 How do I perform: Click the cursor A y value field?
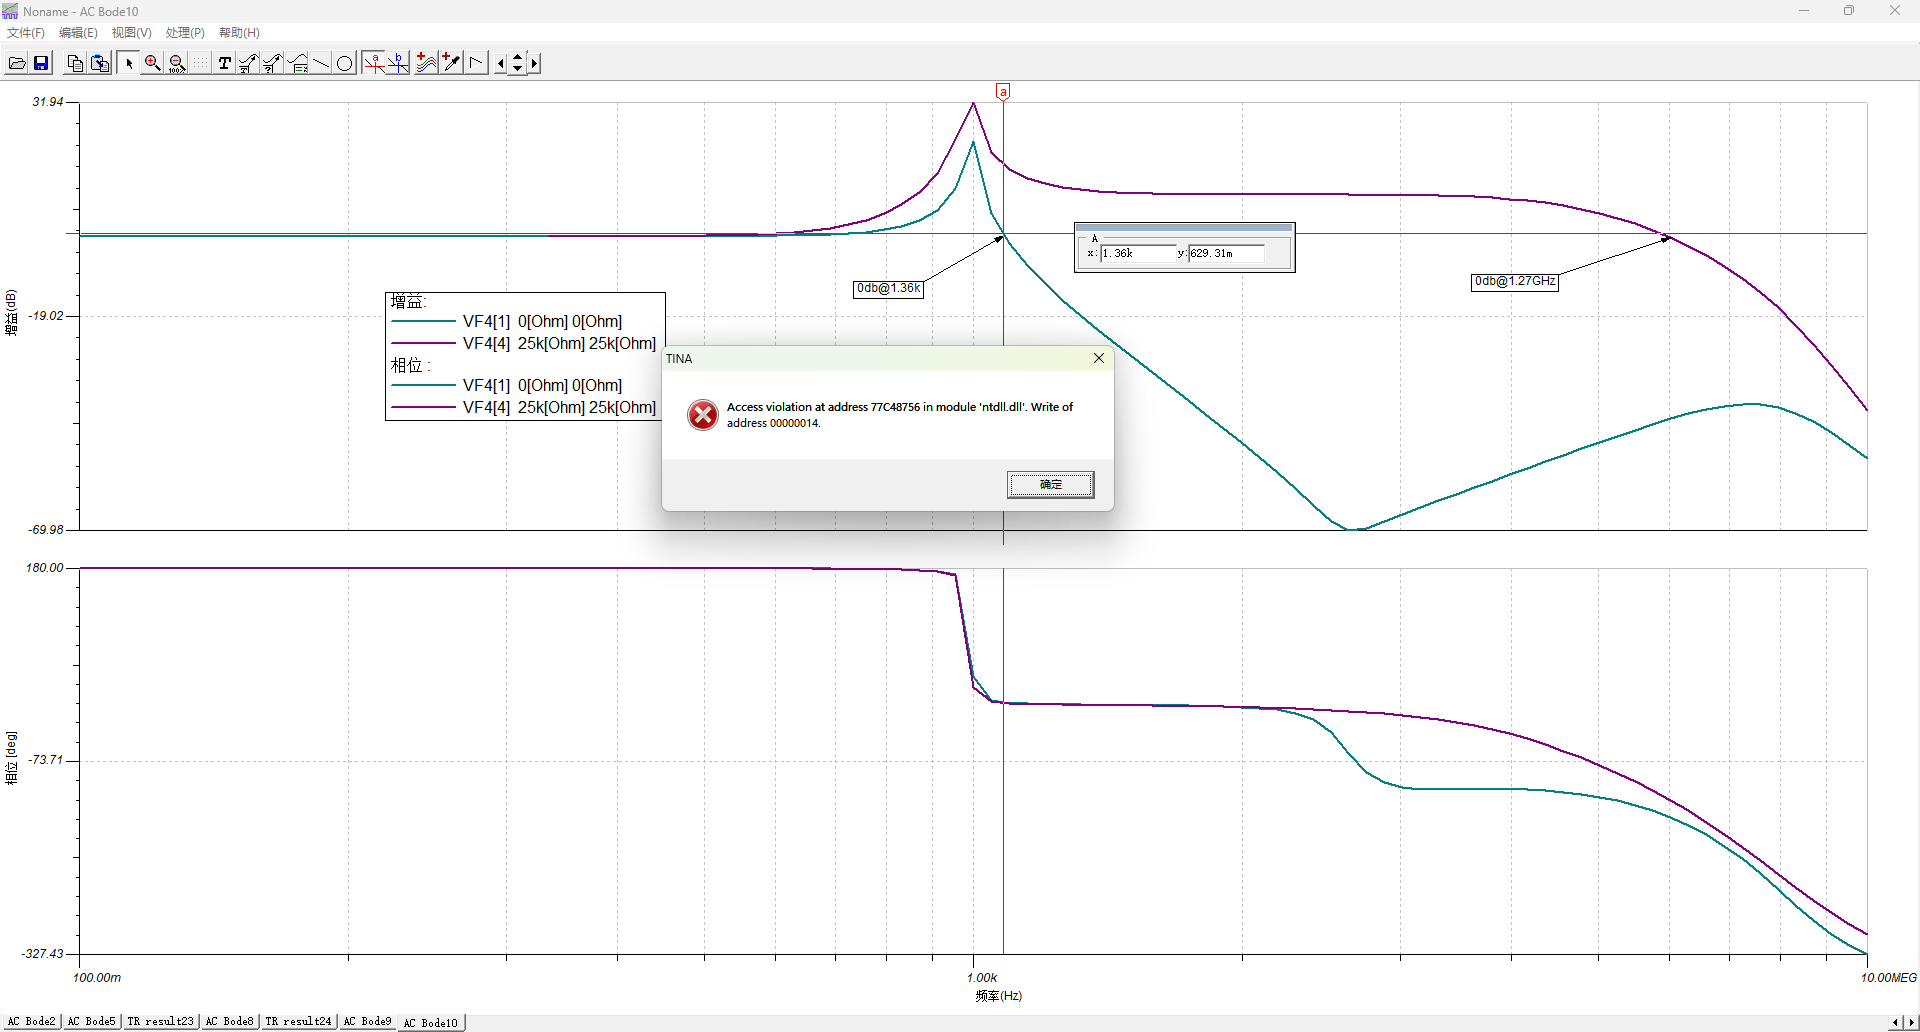[x=1226, y=254]
